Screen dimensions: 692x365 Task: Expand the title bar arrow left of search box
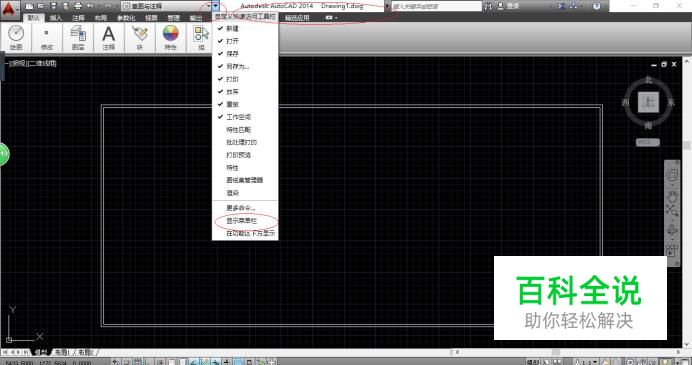pos(387,6)
